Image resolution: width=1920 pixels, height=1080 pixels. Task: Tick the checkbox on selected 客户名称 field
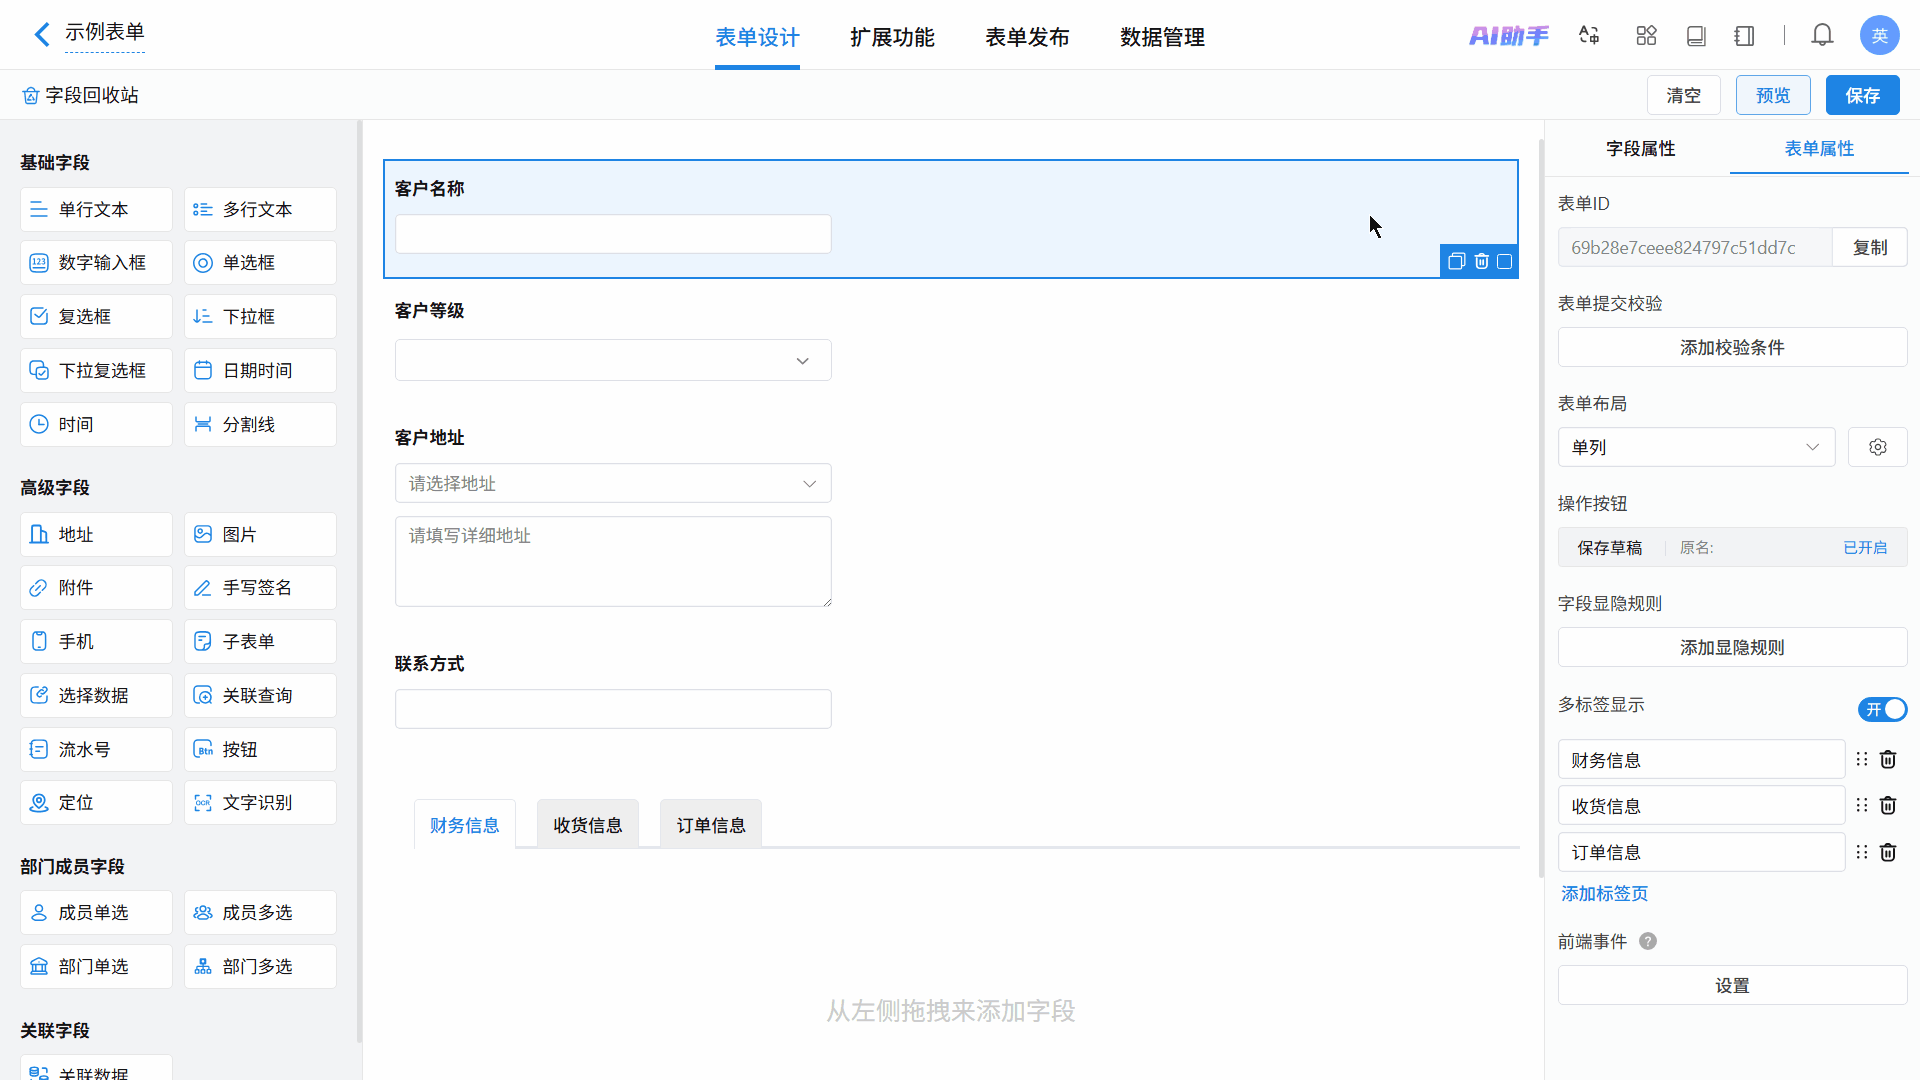coord(1504,261)
